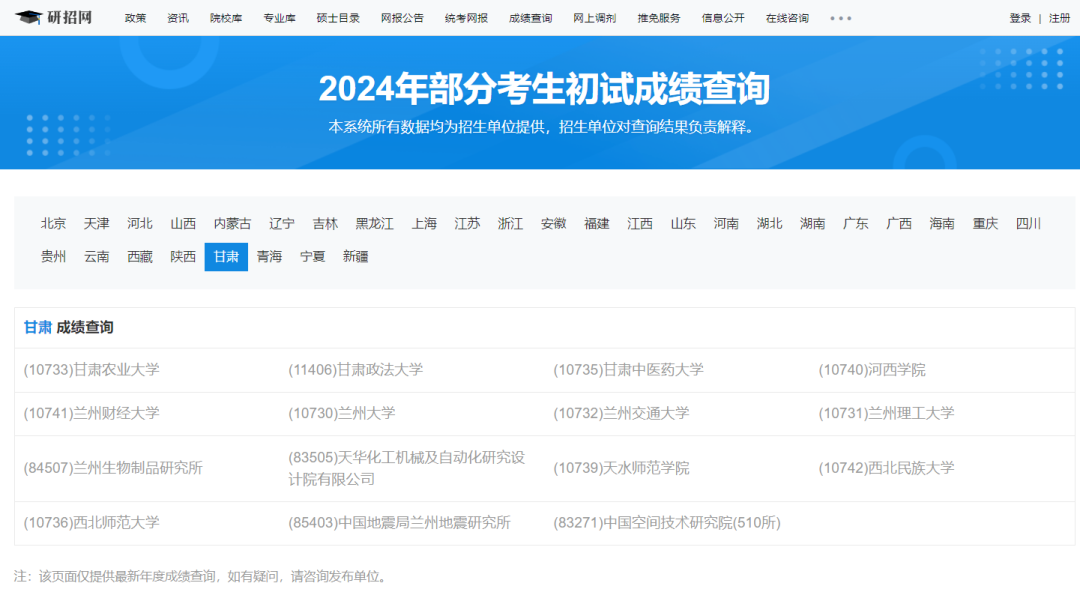
Task: Open (10736)西北师范大学 score query
Action: click(x=92, y=523)
